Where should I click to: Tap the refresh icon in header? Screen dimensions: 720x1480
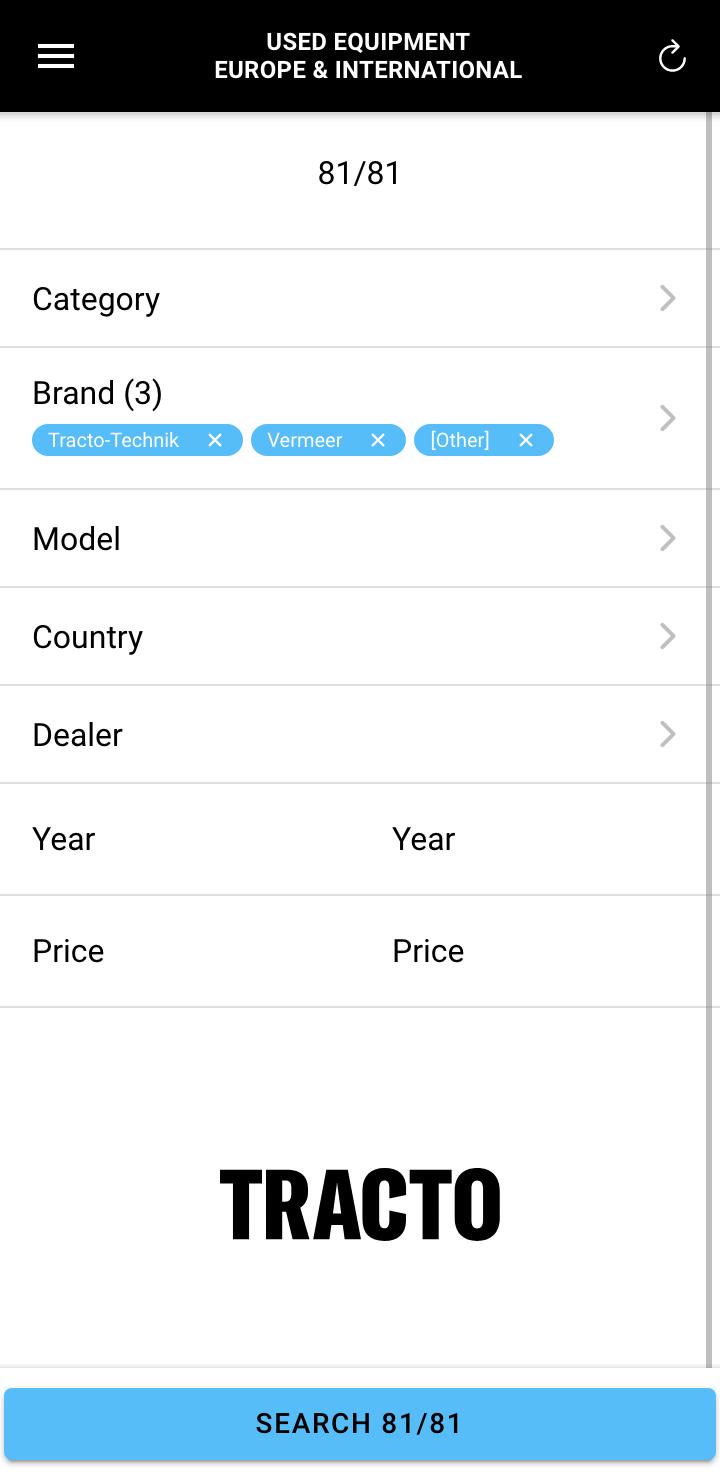672,57
